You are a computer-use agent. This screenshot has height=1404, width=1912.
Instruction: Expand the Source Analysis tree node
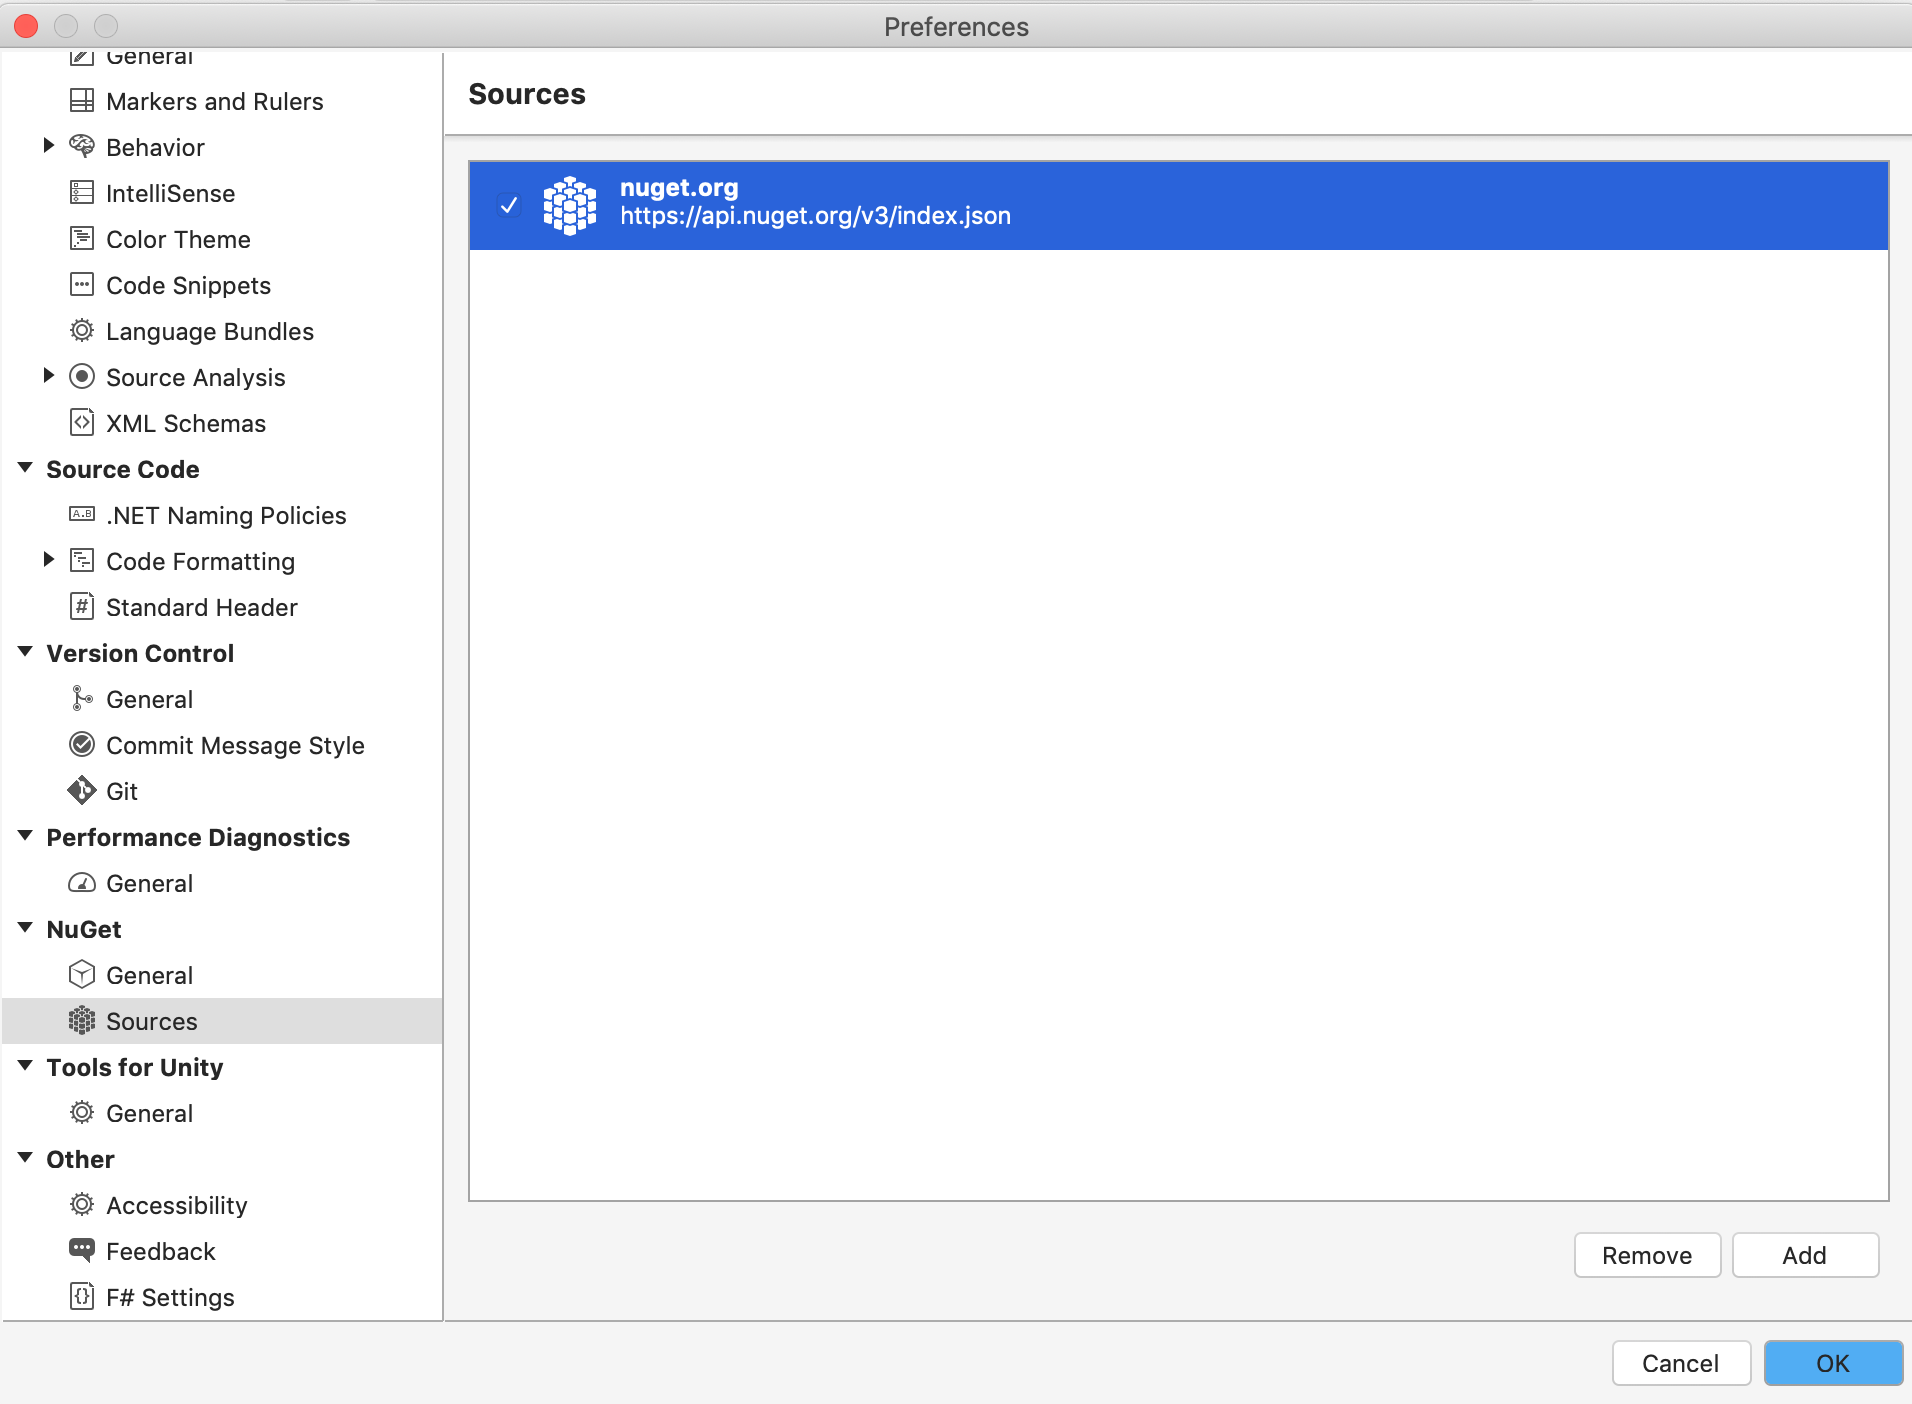click(x=48, y=376)
